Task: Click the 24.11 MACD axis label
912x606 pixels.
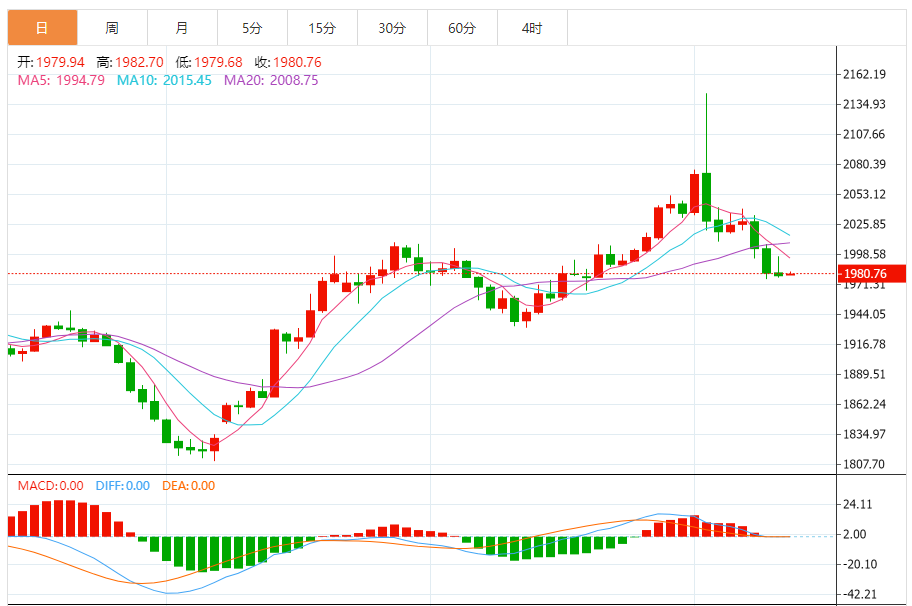Action: 858,504
